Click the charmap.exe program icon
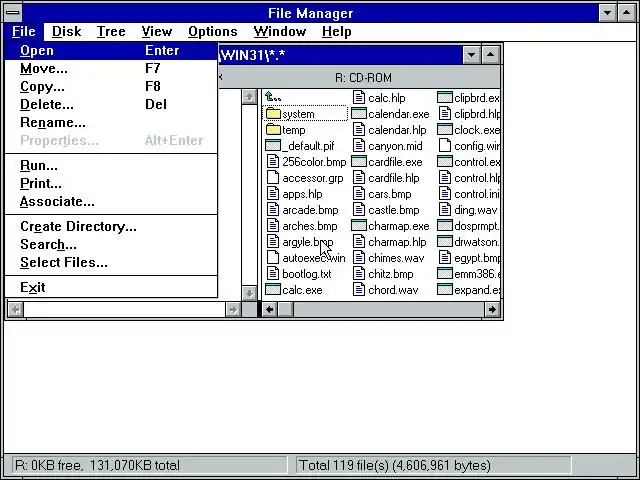640x480 pixels. [x=359, y=226]
